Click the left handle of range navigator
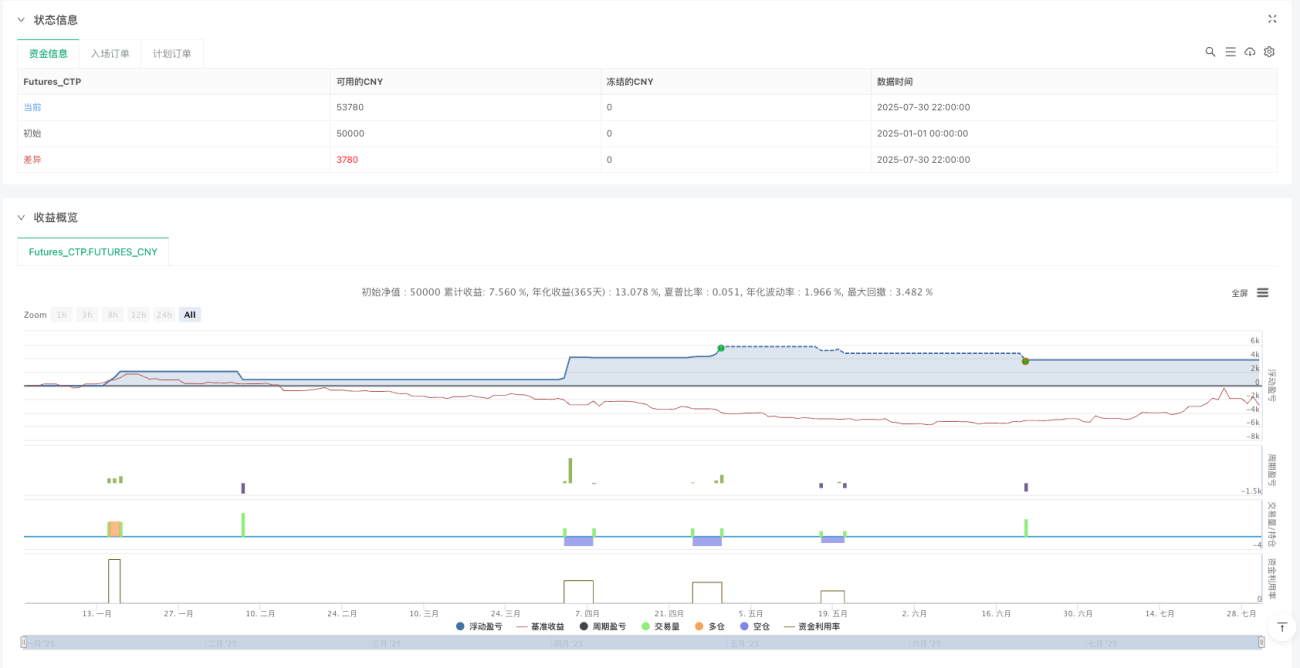Screen dimensions: 1300x668 tap(24, 642)
